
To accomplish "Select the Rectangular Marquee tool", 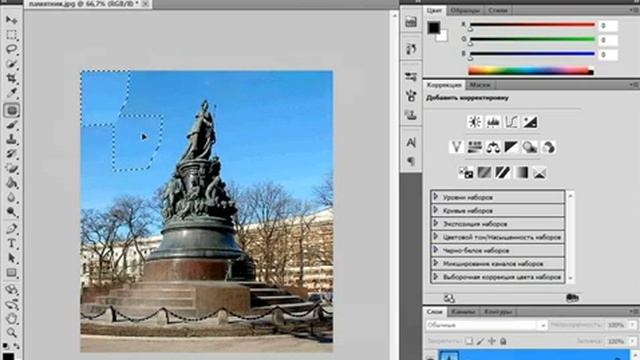I will [x=11, y=35].
